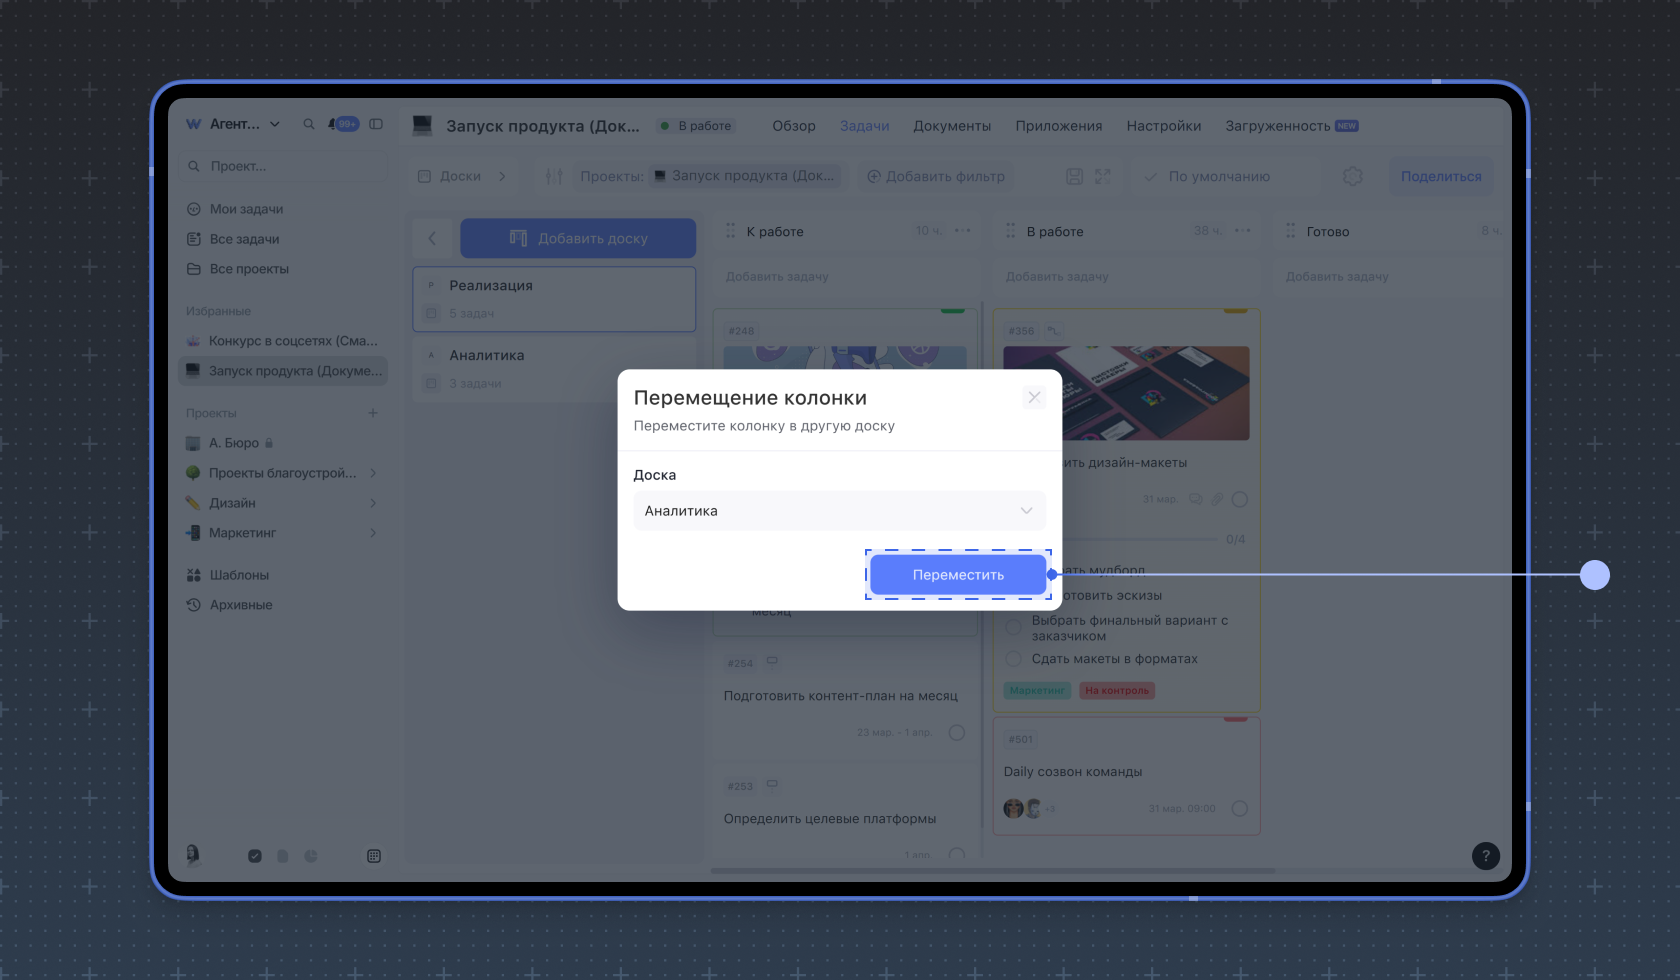Viewport: 1680px width, 980px height.
Task: Click the settings gear icon in toolbar
Action: click(x=1352, y=176)
